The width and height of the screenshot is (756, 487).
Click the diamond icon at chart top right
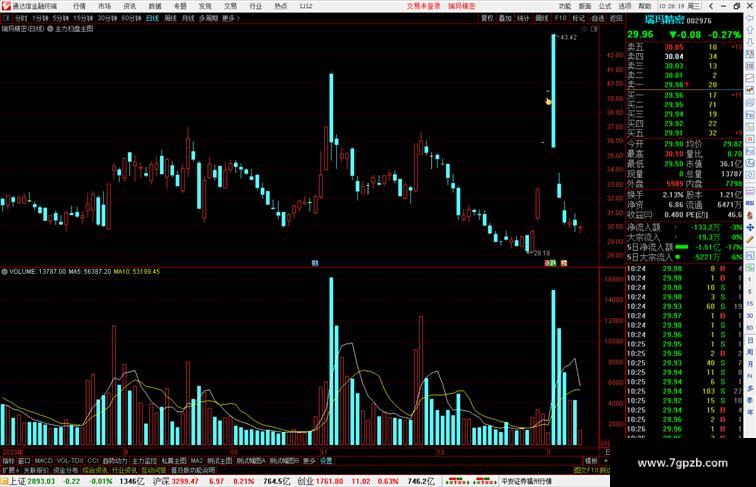click(584, 29)
